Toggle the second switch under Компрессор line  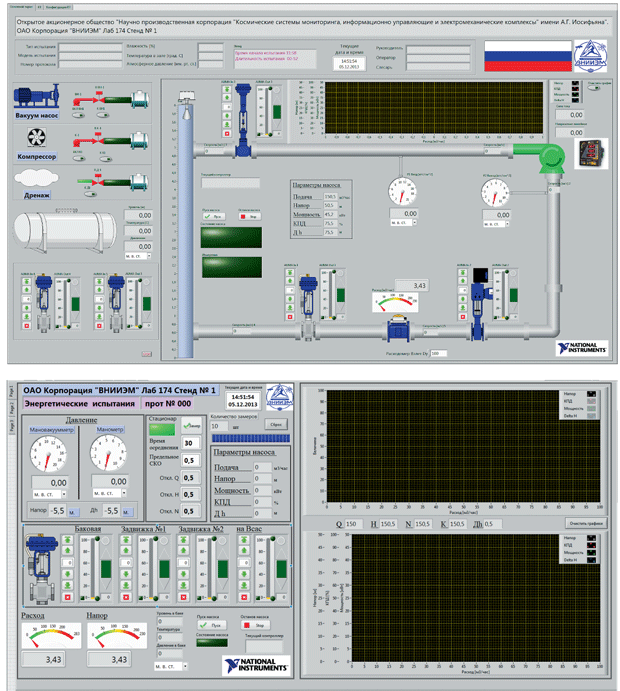click(105, 159)
